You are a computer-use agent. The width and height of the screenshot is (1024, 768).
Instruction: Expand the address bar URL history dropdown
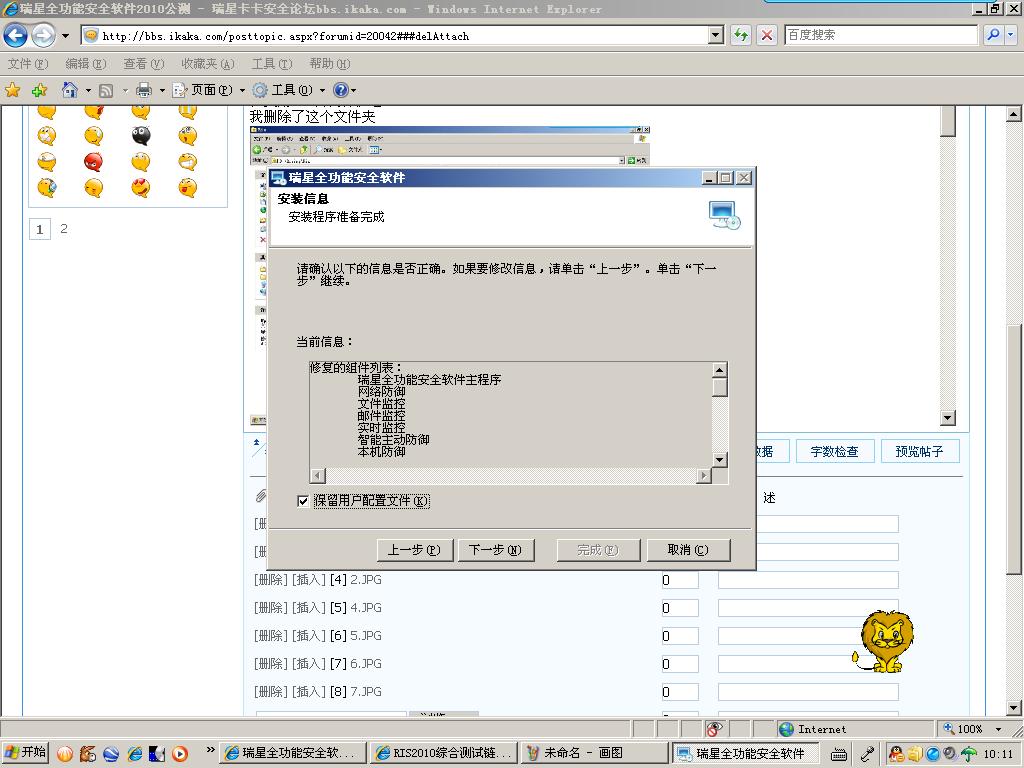pos(716,36)
